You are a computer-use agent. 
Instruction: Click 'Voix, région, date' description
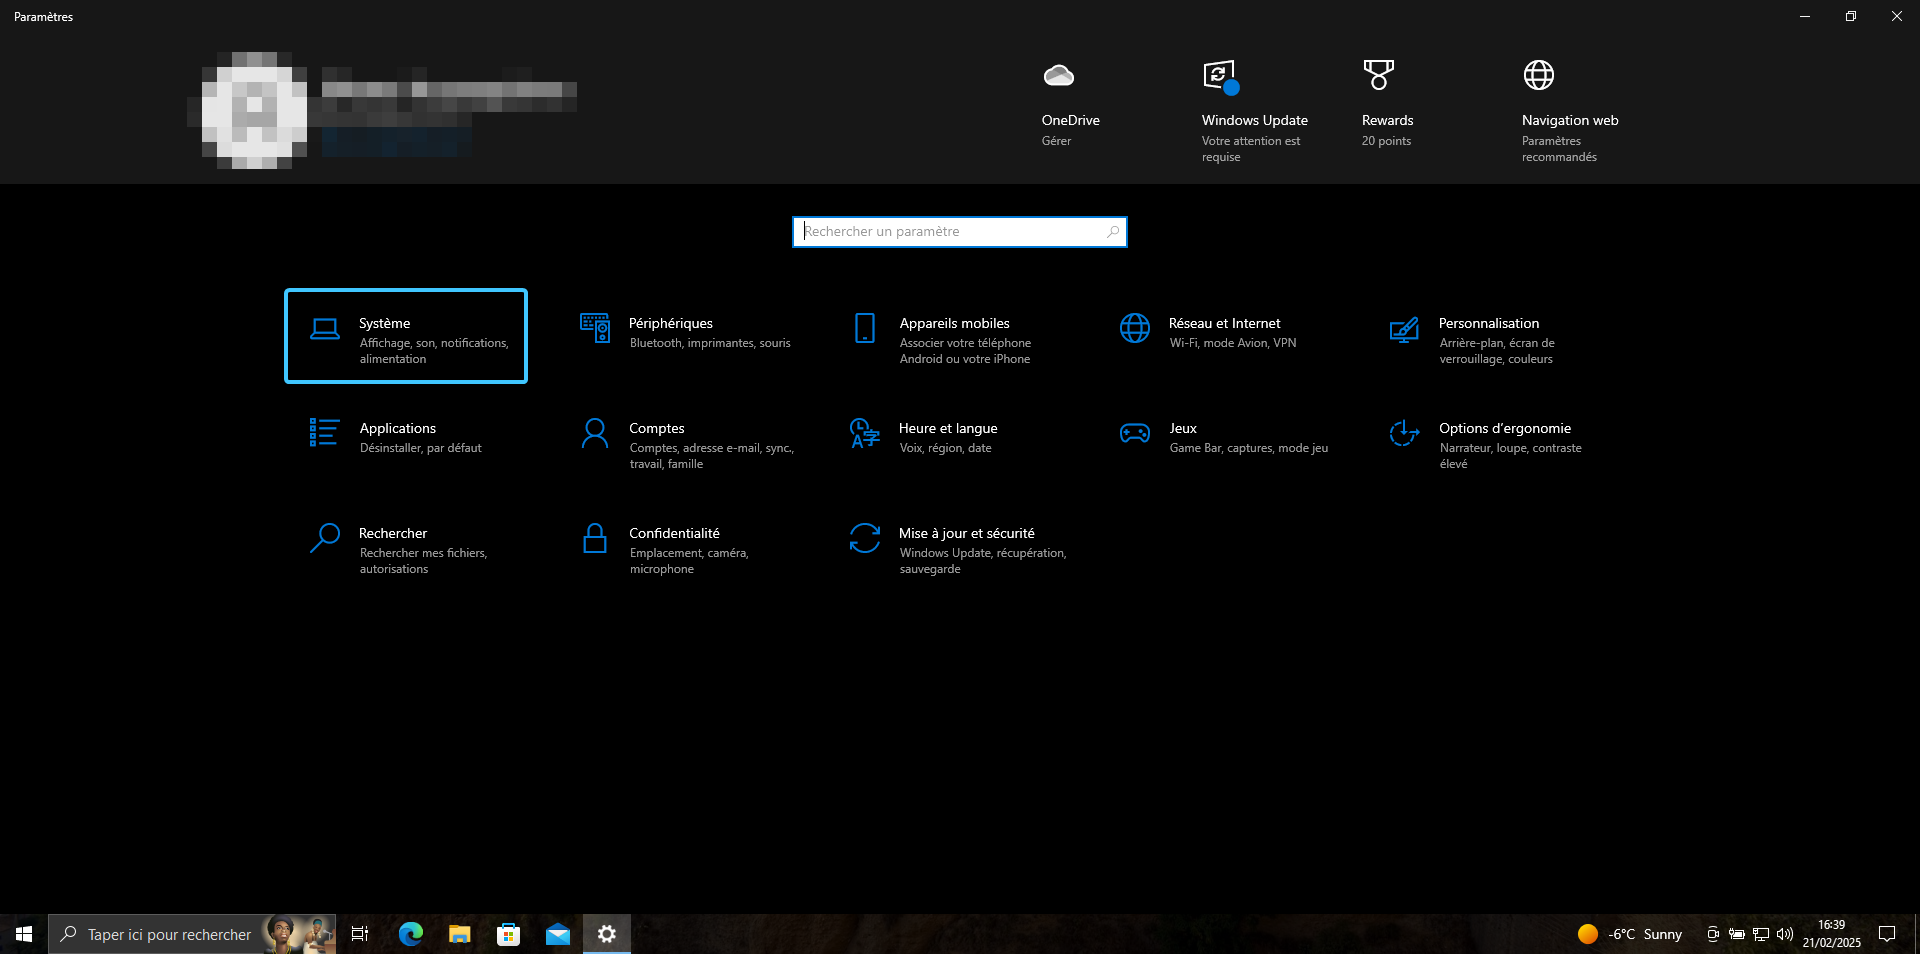pos(945,448)
